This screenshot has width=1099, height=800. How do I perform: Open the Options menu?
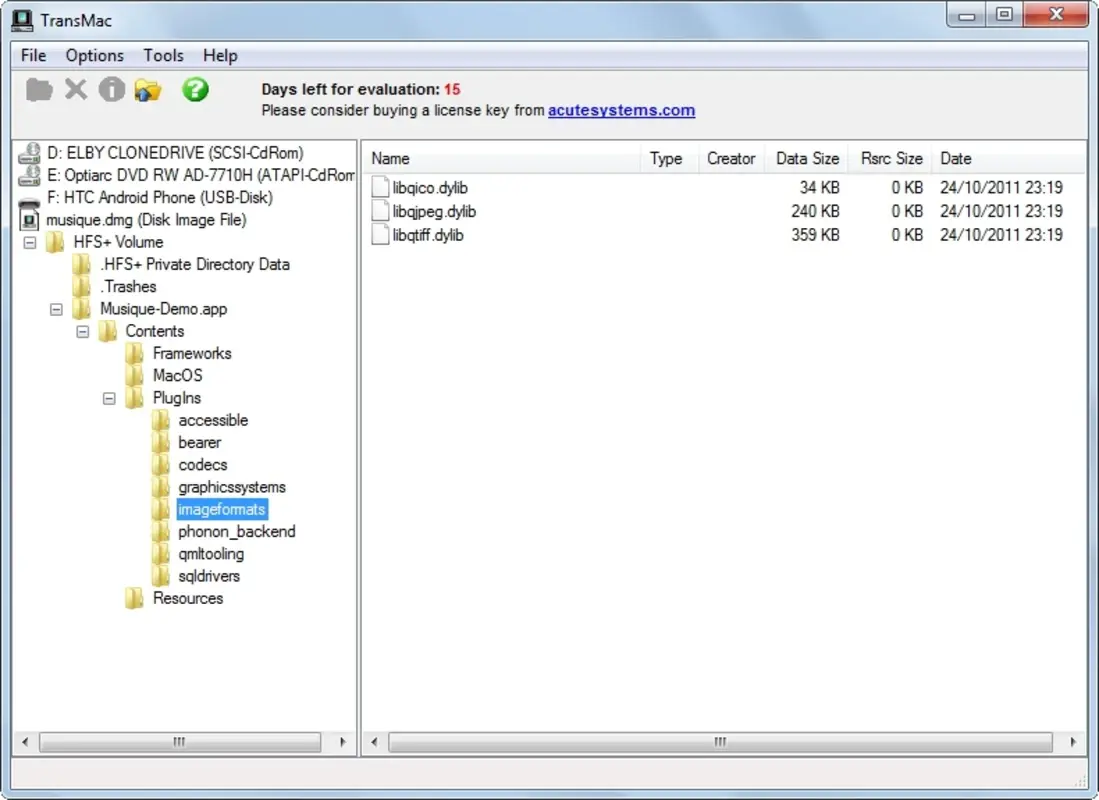(94, 55)
